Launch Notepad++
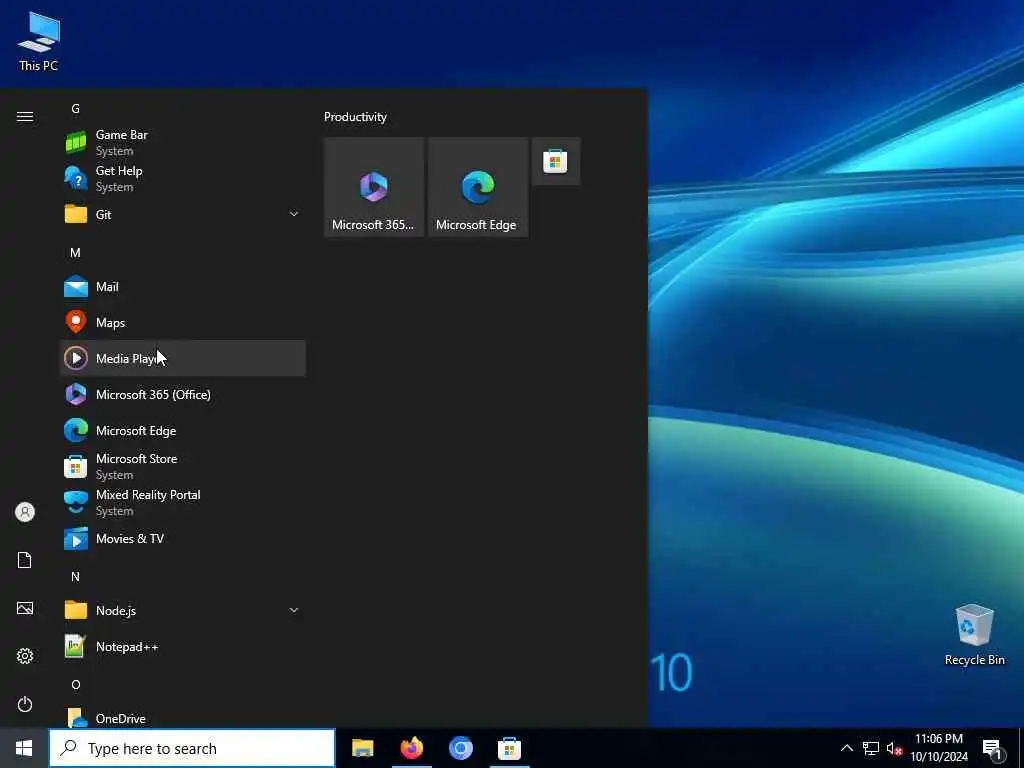This screenshot has height=768, width=1024. (x=183, y=647)
